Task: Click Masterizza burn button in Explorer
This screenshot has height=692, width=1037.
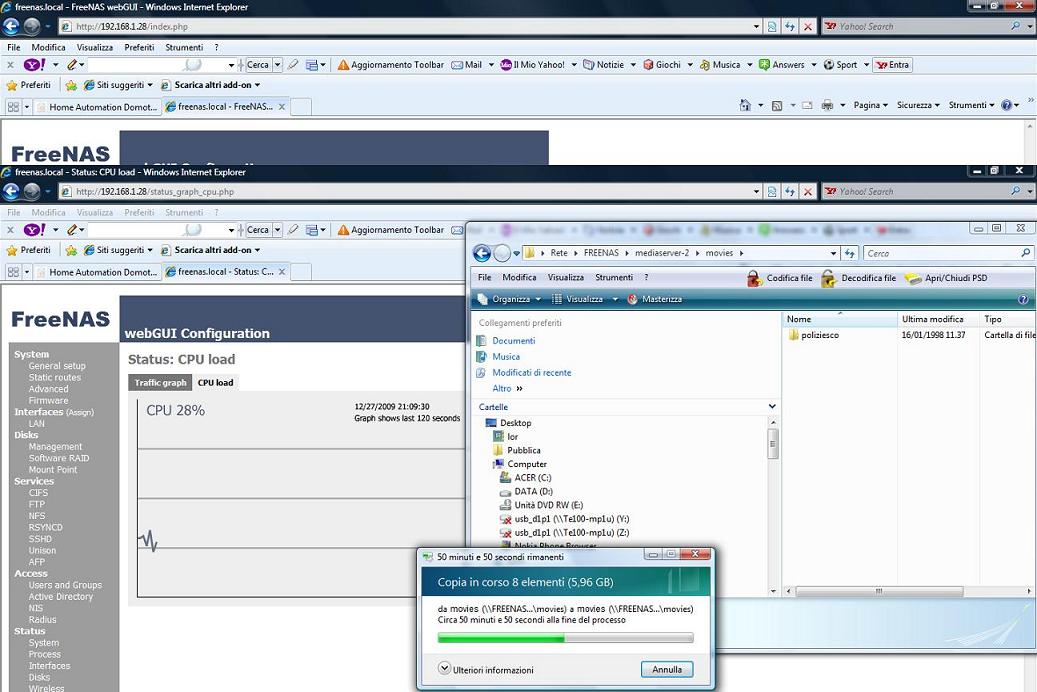Action: (654, 299)
